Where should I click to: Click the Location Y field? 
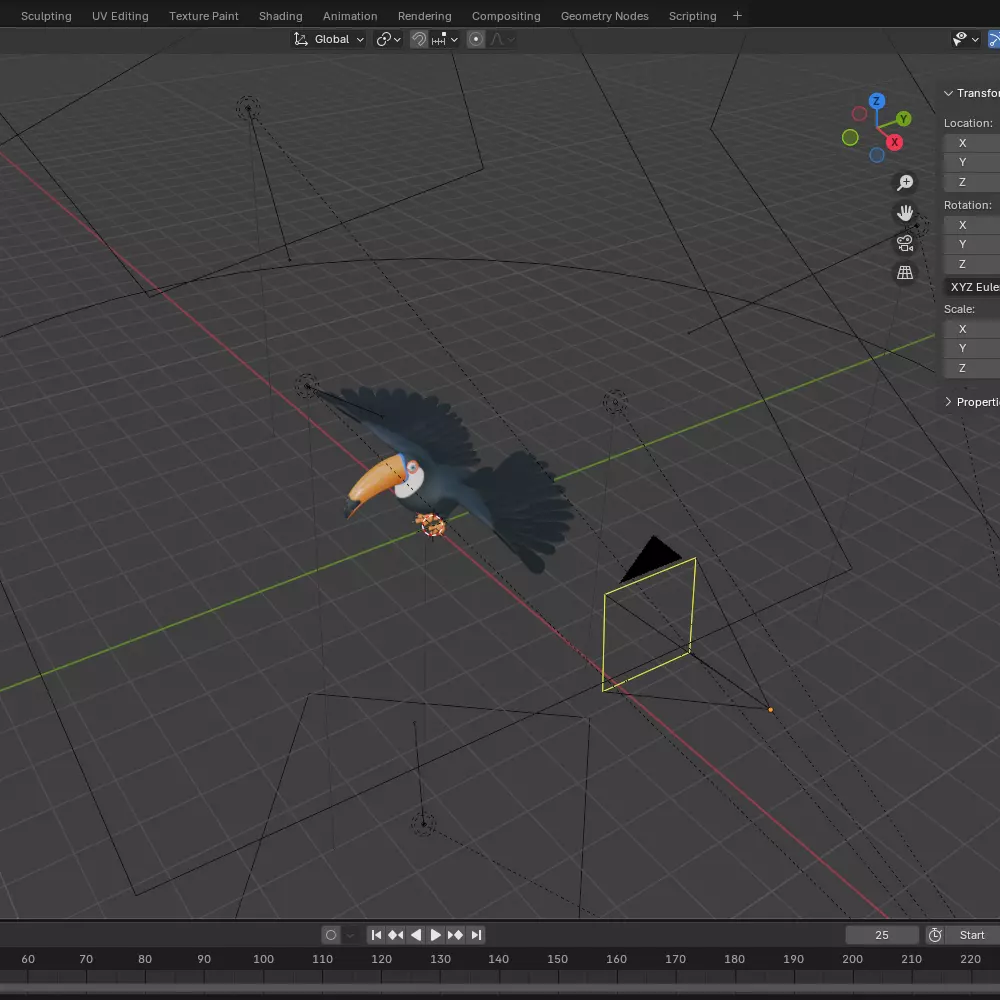point(971,162)
